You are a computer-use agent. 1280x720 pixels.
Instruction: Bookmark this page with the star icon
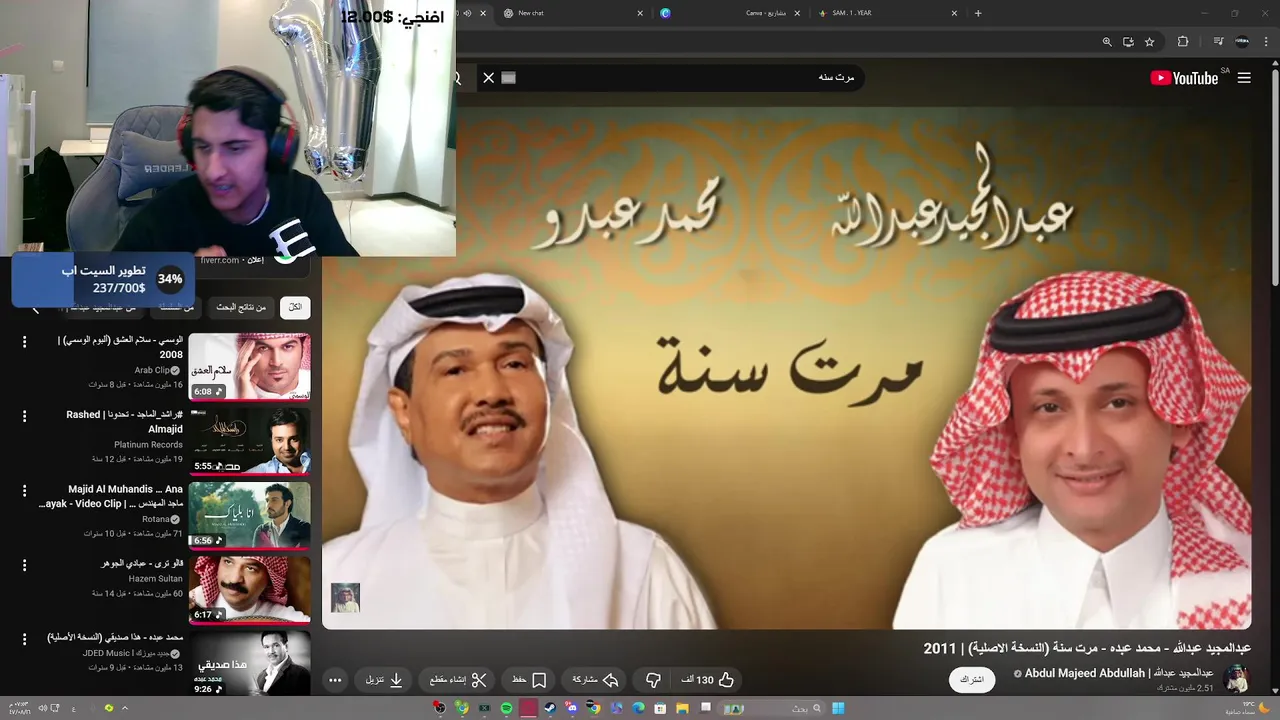coord(1150,42)
